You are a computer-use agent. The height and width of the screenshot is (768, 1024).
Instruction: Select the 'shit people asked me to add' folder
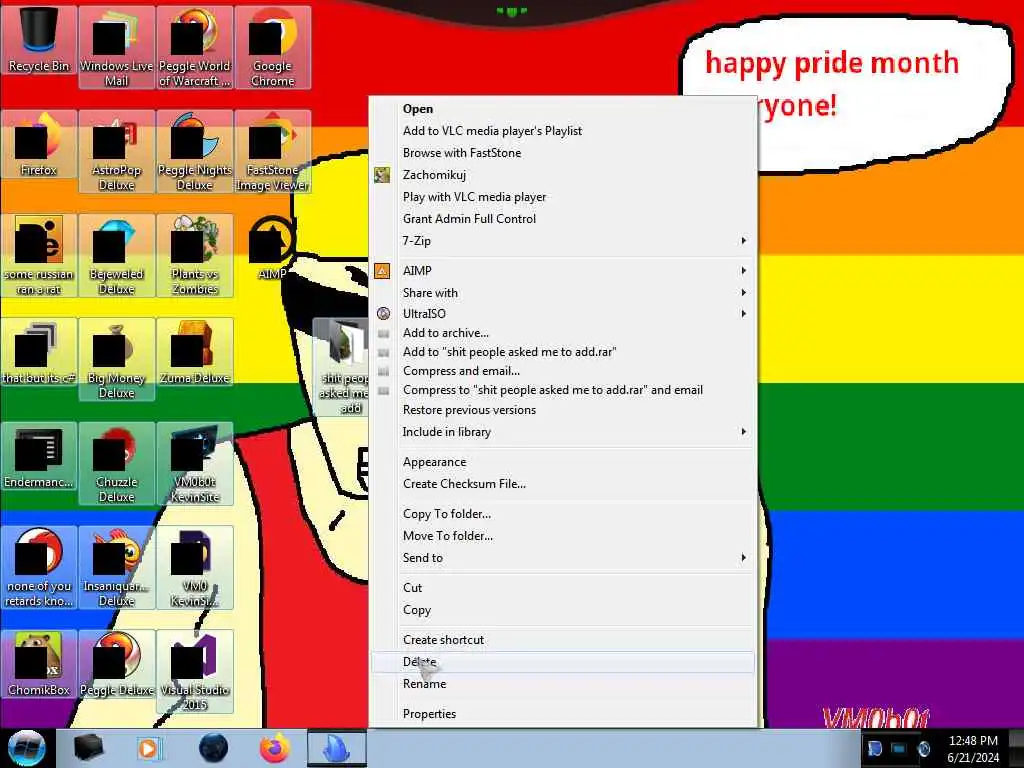[341, 366]
